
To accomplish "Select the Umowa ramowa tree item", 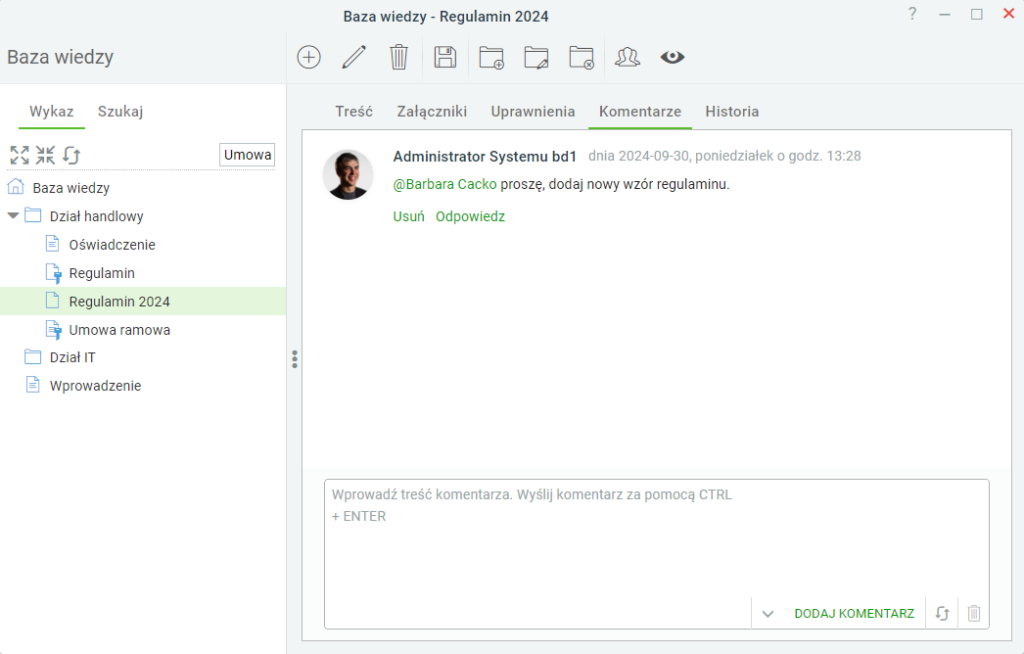I will point(120,330).
